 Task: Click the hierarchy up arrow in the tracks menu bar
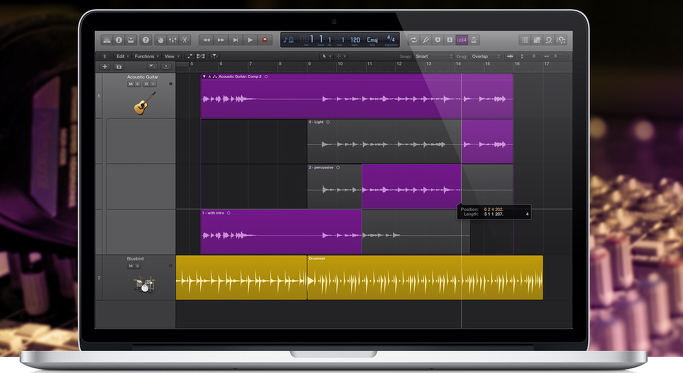coord(105,56)
